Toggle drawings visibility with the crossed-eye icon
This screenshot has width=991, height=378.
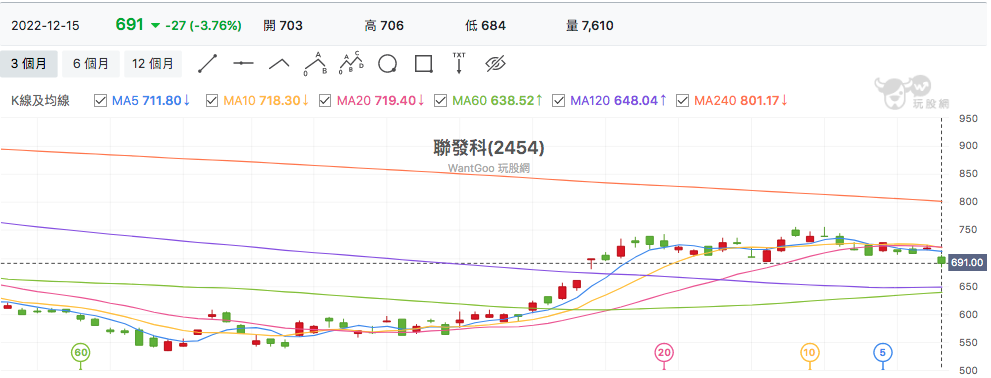tap(496, 63)
